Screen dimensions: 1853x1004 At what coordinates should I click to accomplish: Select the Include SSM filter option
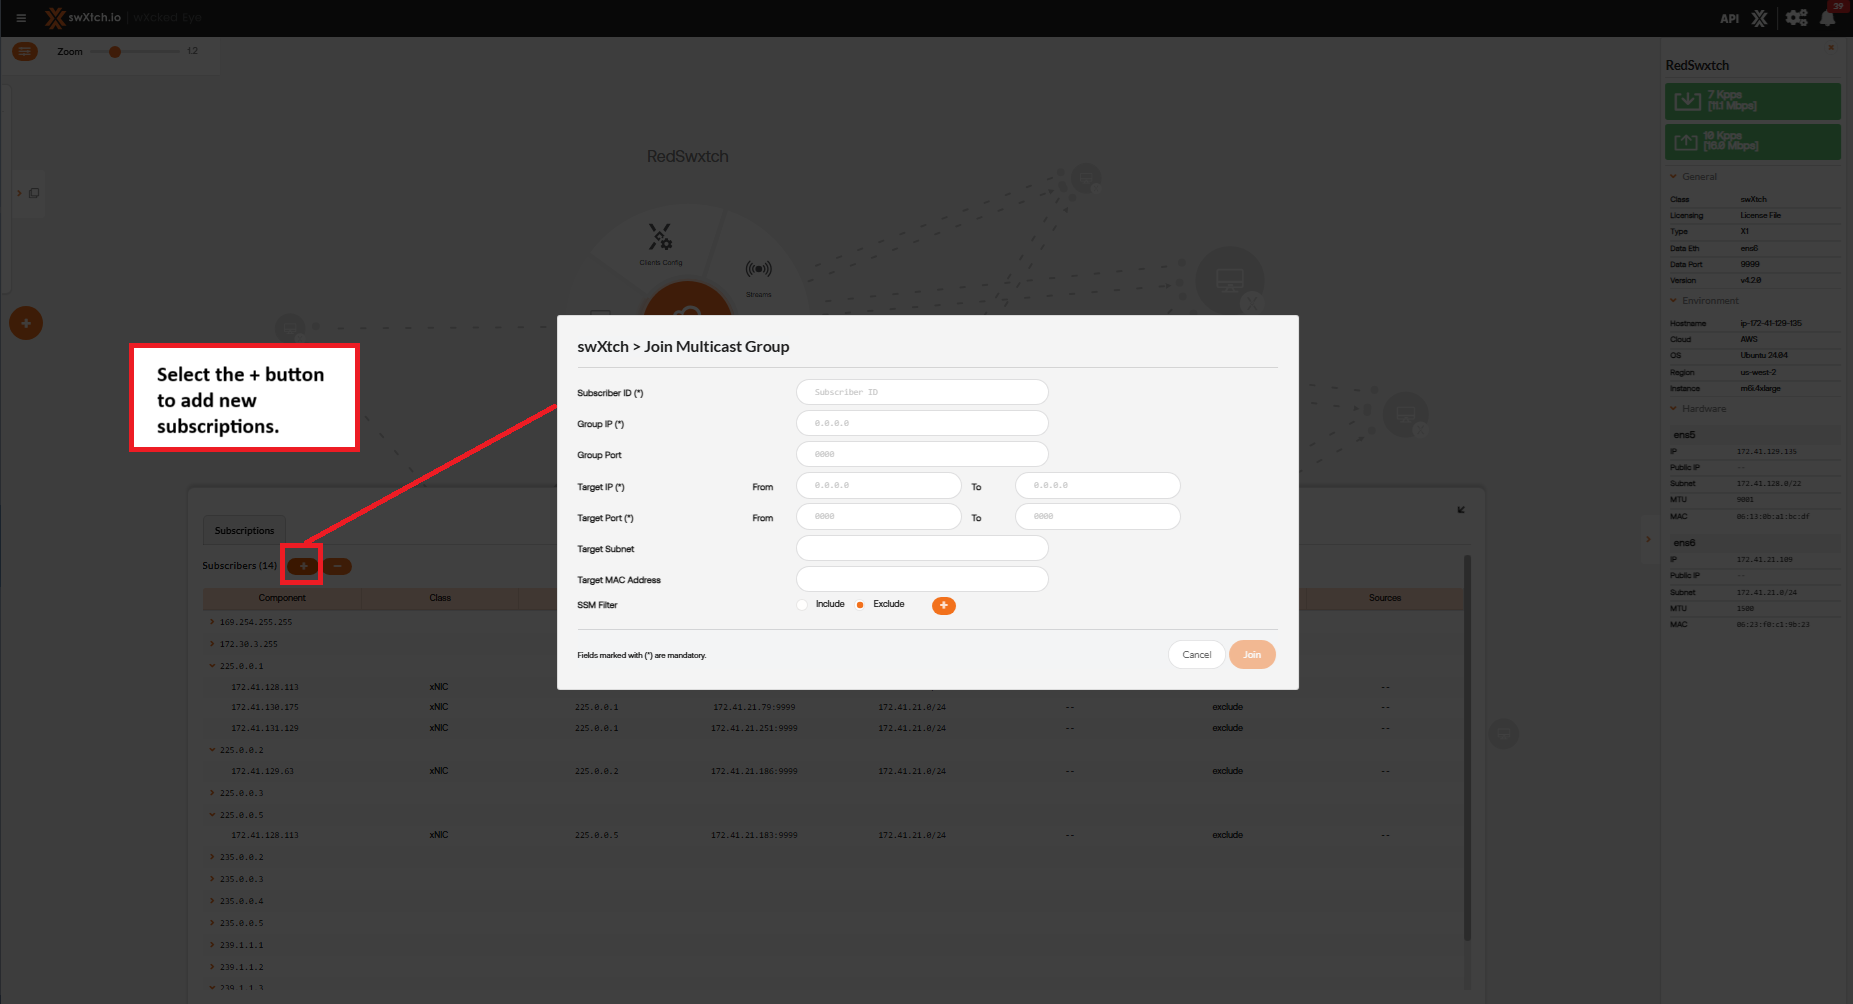(x=803, y=605)
